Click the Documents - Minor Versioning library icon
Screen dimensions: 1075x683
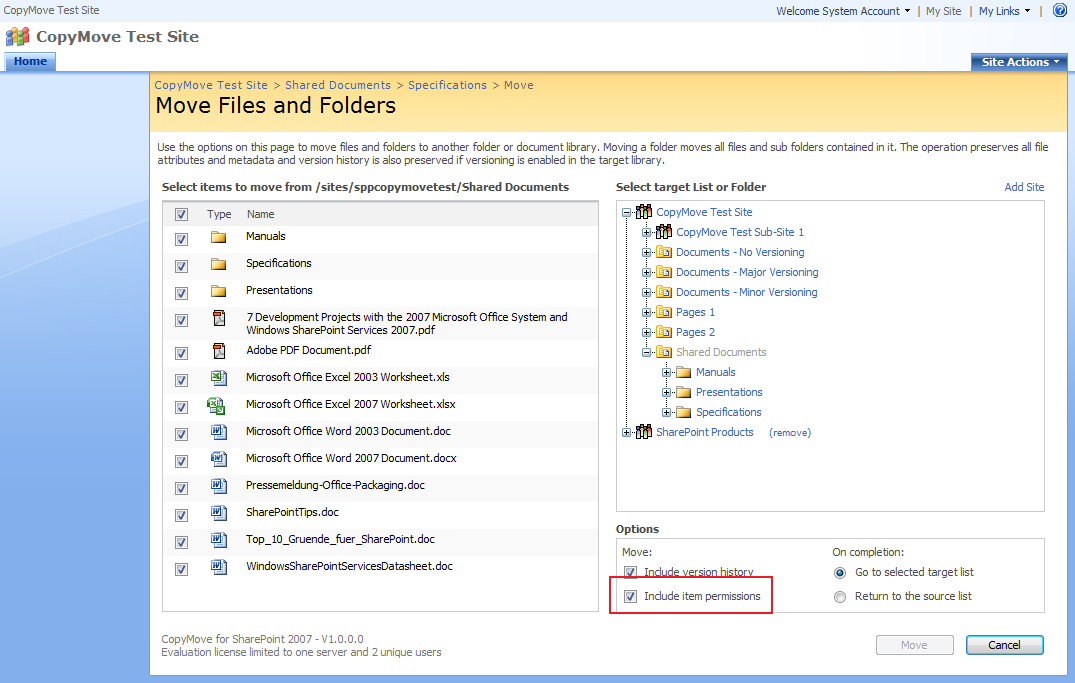[664, 291]
